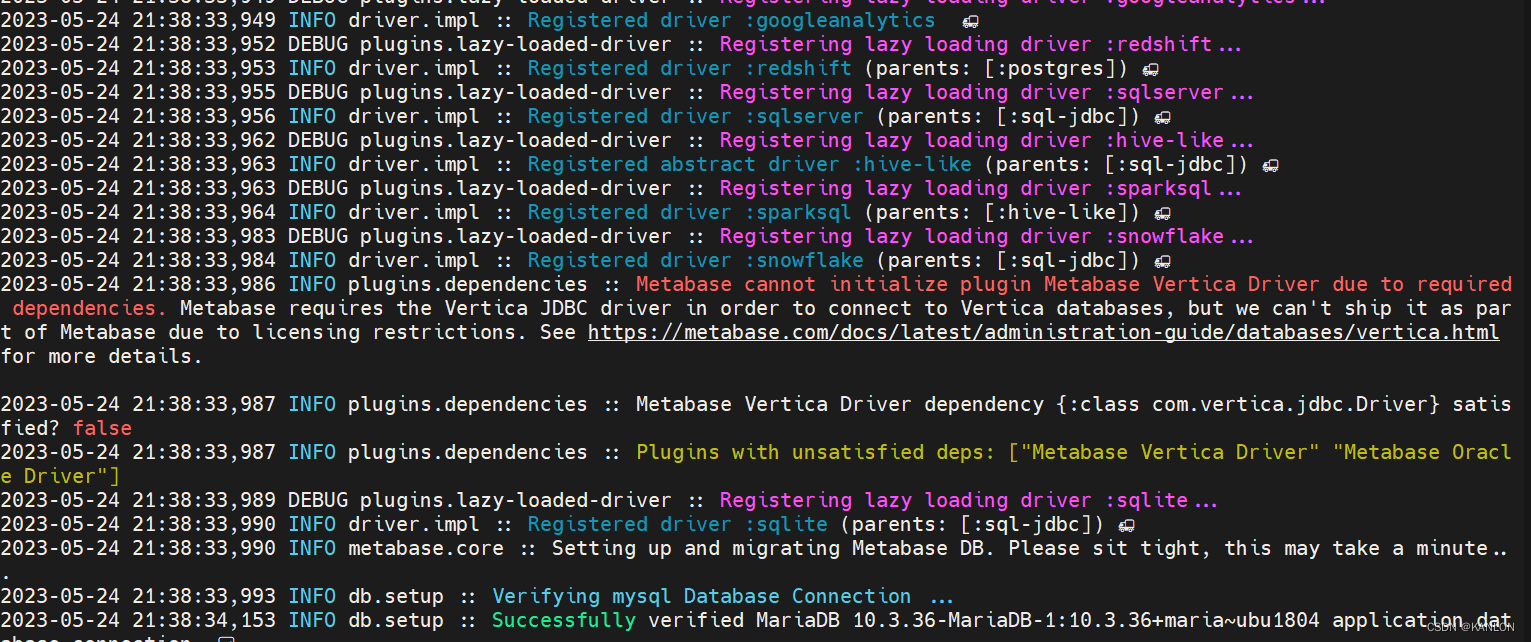This screenshot has width=1531, height=642.
Task: Click magenta text "Registering lazy loading driver :sqlite"
Action: (953, 500)
